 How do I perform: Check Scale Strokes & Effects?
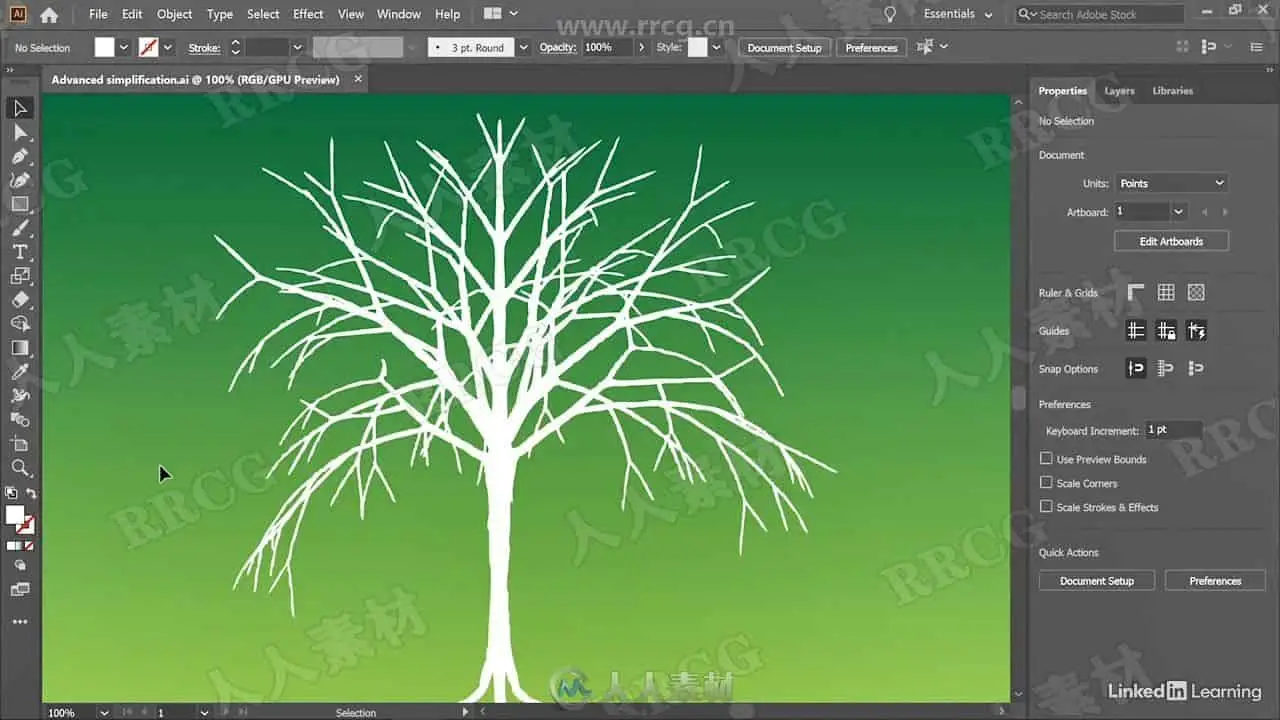click(1046, 506)
